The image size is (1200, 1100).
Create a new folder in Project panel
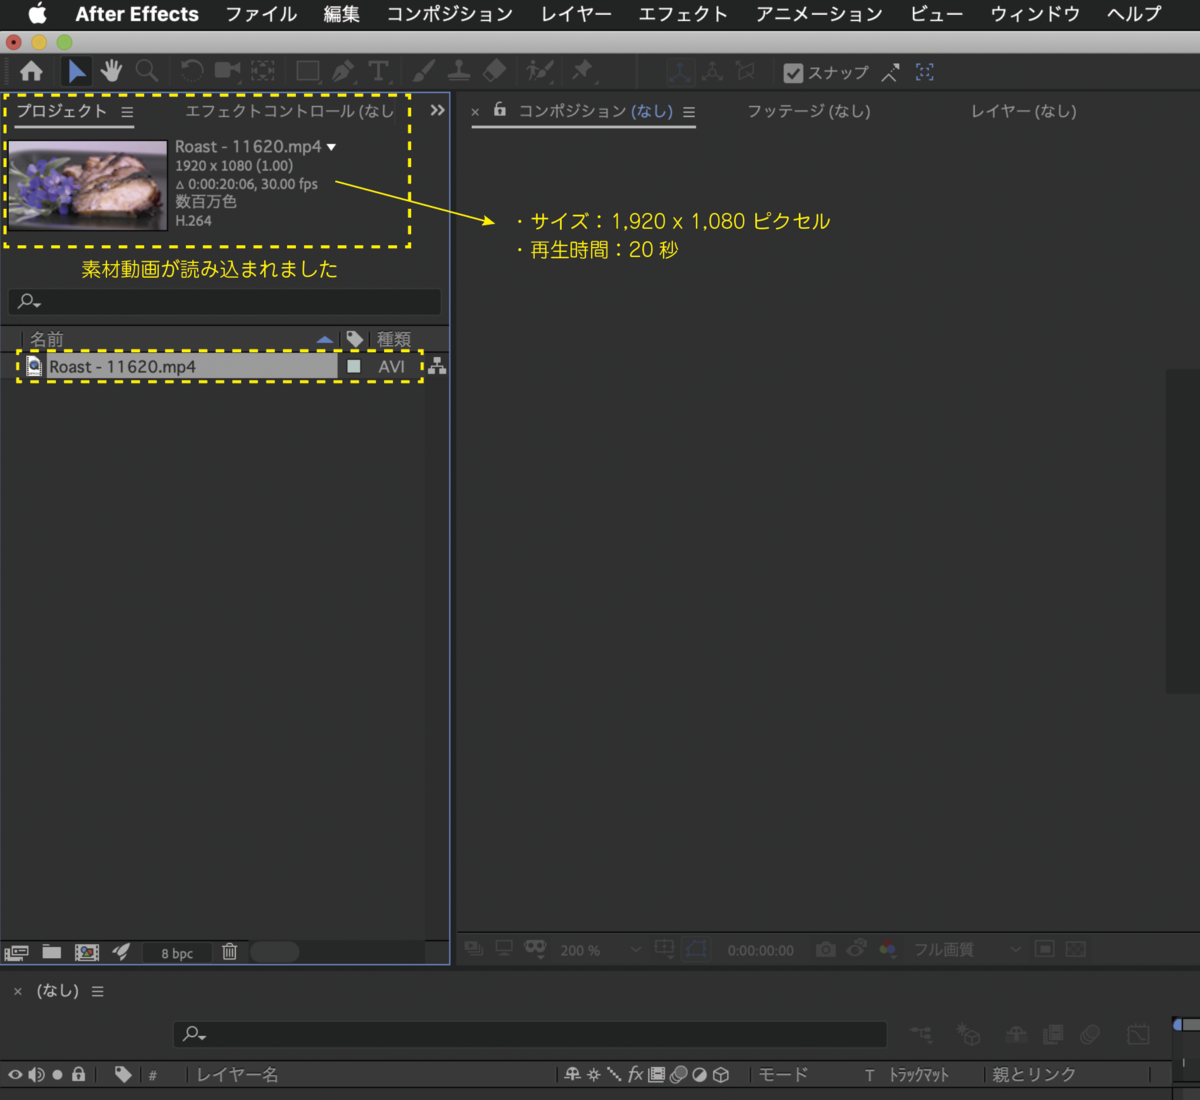tap(52, 952)
